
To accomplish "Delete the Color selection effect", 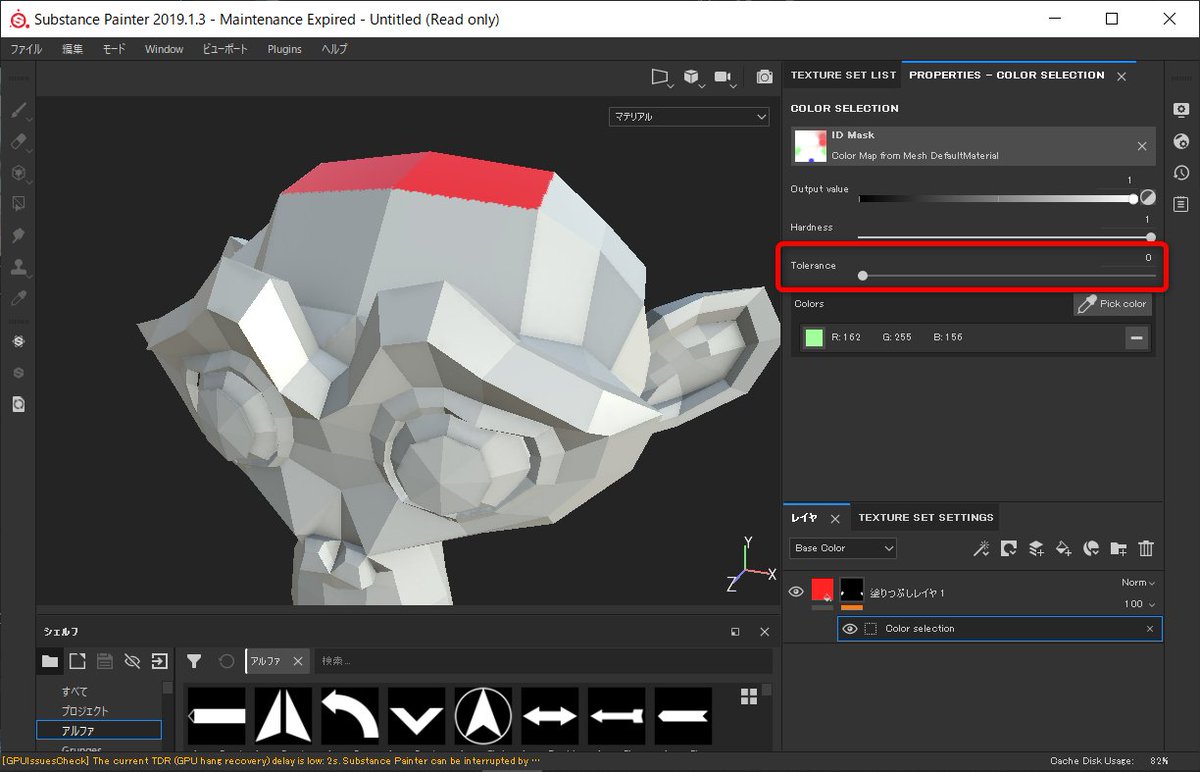I will 1150,629.
